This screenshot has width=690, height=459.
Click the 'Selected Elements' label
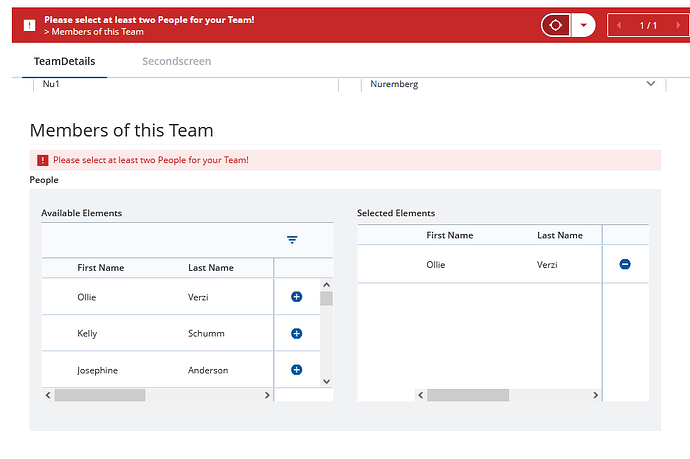click(x=396, y=213)
